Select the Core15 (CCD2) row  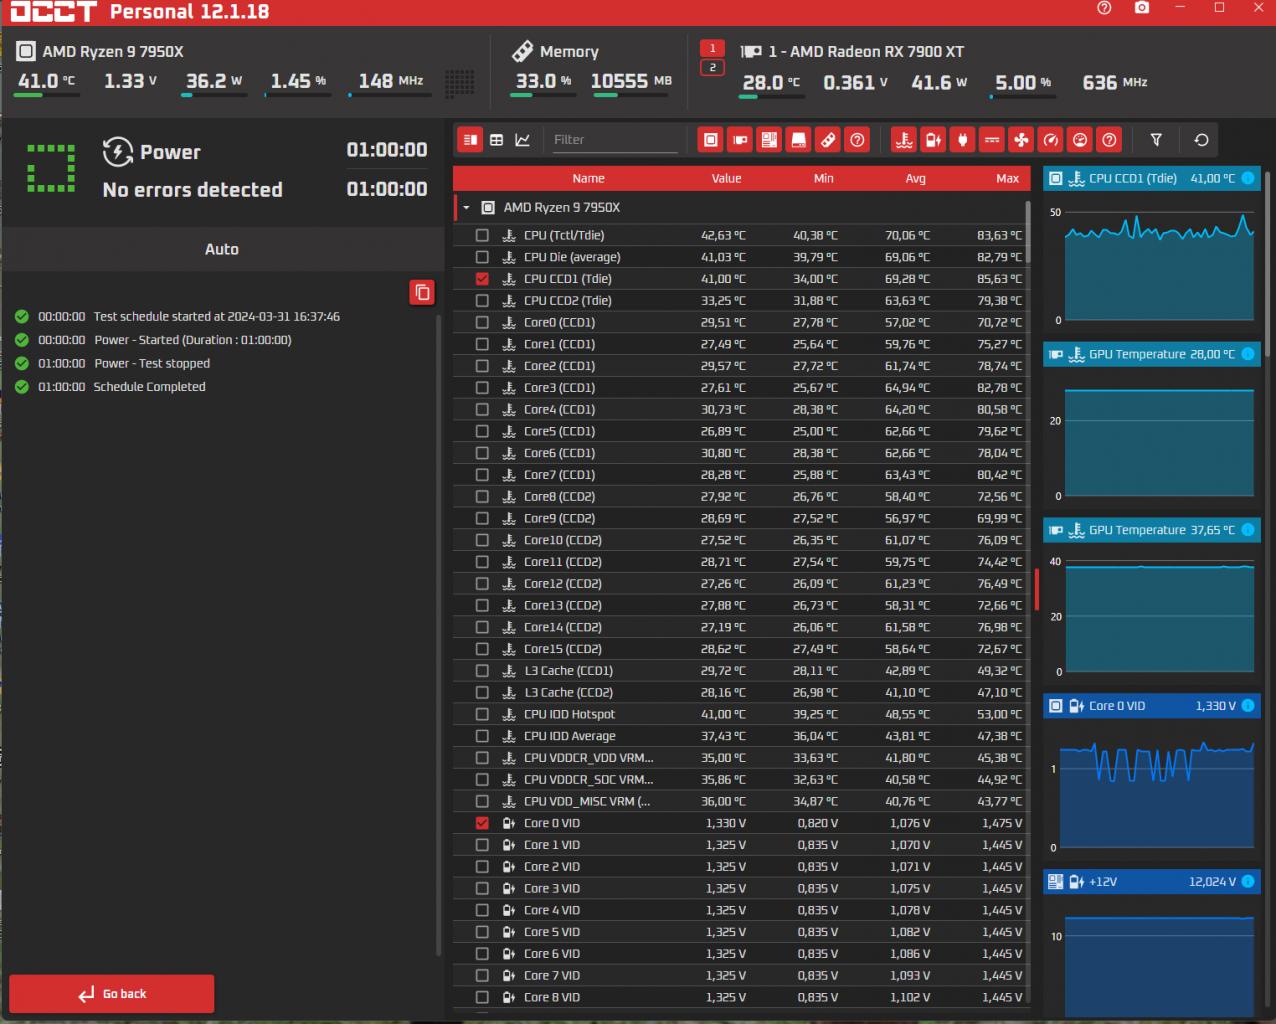739,649
